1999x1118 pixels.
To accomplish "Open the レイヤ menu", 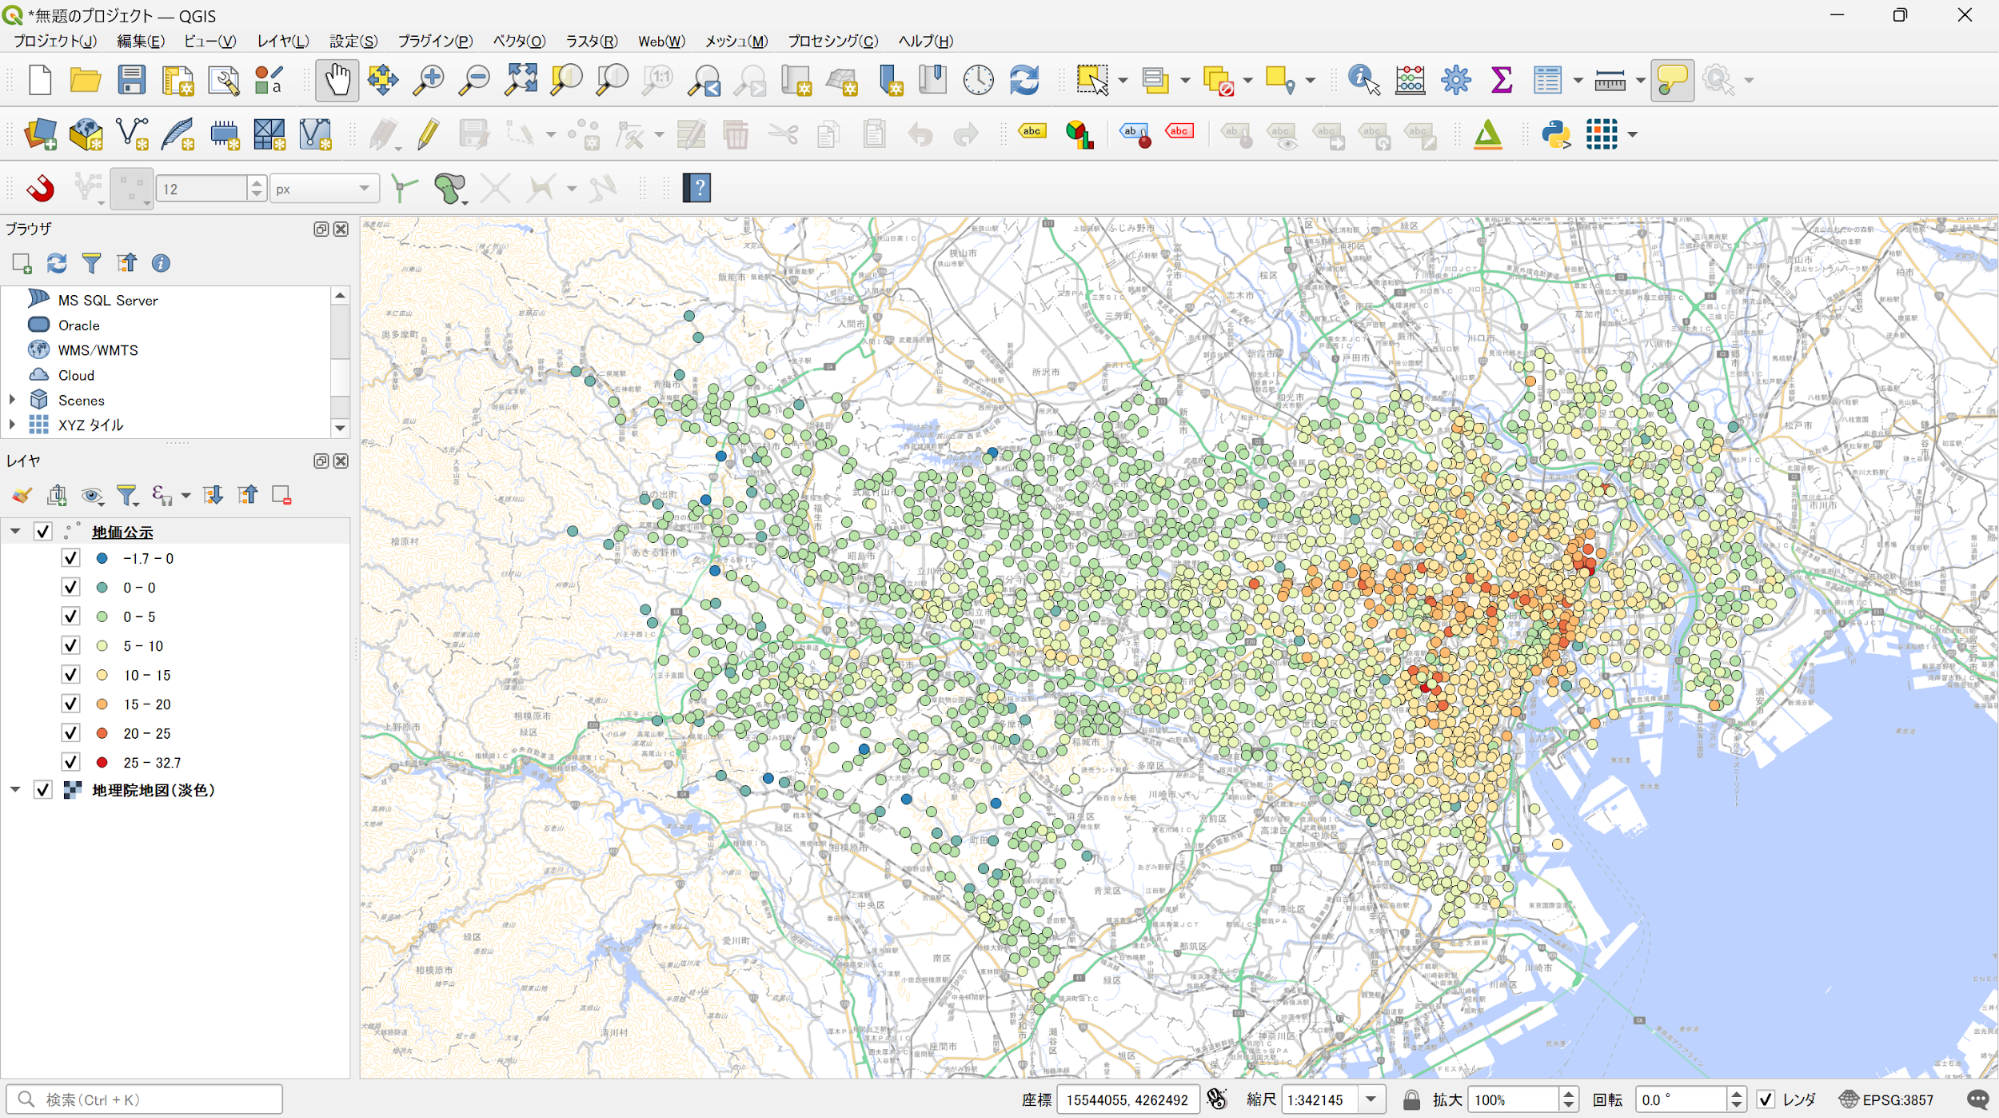I will 282,41.
